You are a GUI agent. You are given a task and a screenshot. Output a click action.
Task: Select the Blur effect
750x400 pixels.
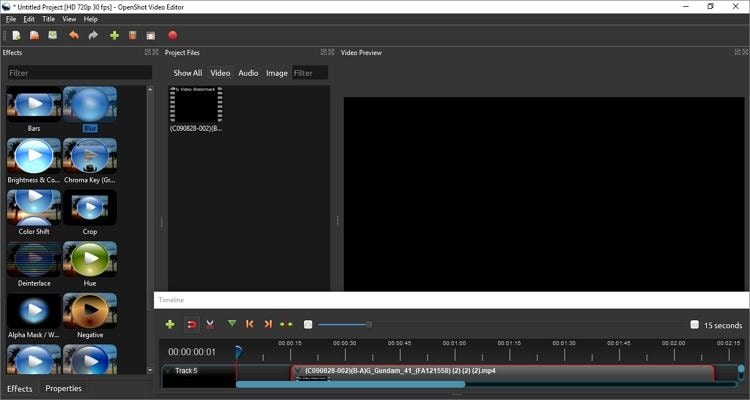click(x=90, y=109)
